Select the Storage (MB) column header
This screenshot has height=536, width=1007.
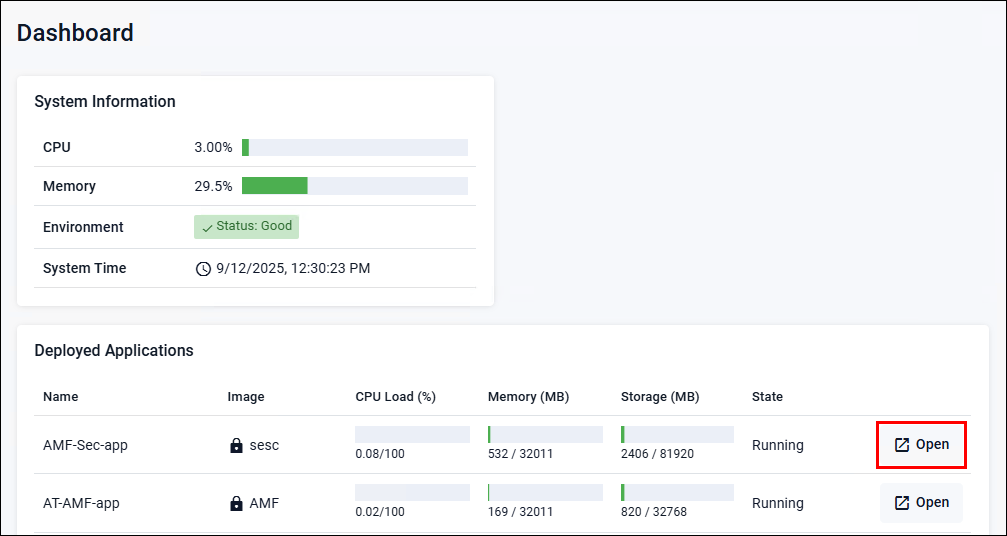click(660, 397)
